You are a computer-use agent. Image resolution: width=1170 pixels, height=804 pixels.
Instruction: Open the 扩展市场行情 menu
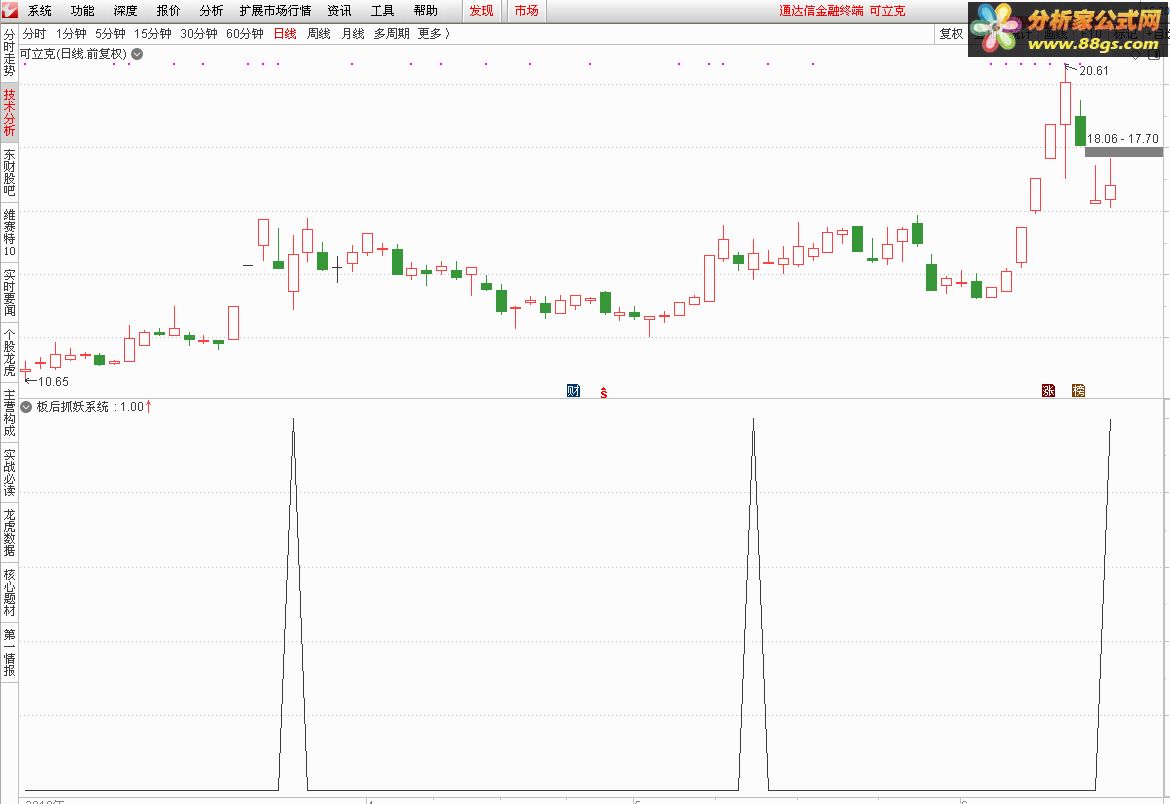[x=275, y=10]
